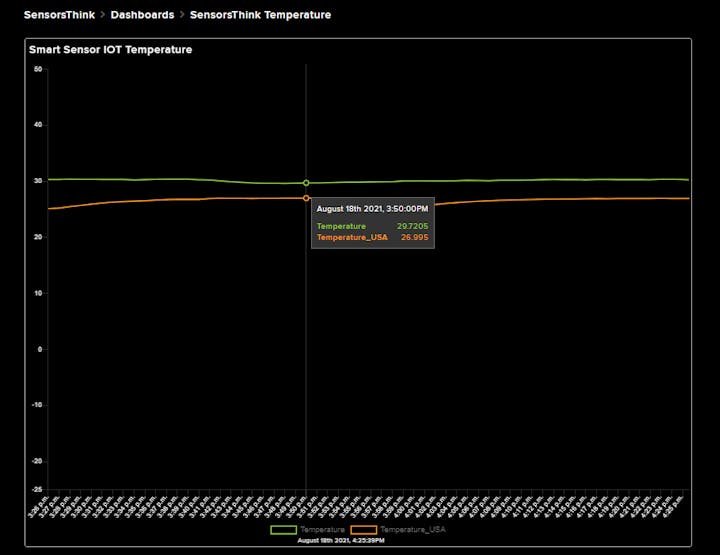Click the chevron after the Dashboards breadcrumb
Image resolution: width=720 pixels, height=555 pixels.
[182, 15]
